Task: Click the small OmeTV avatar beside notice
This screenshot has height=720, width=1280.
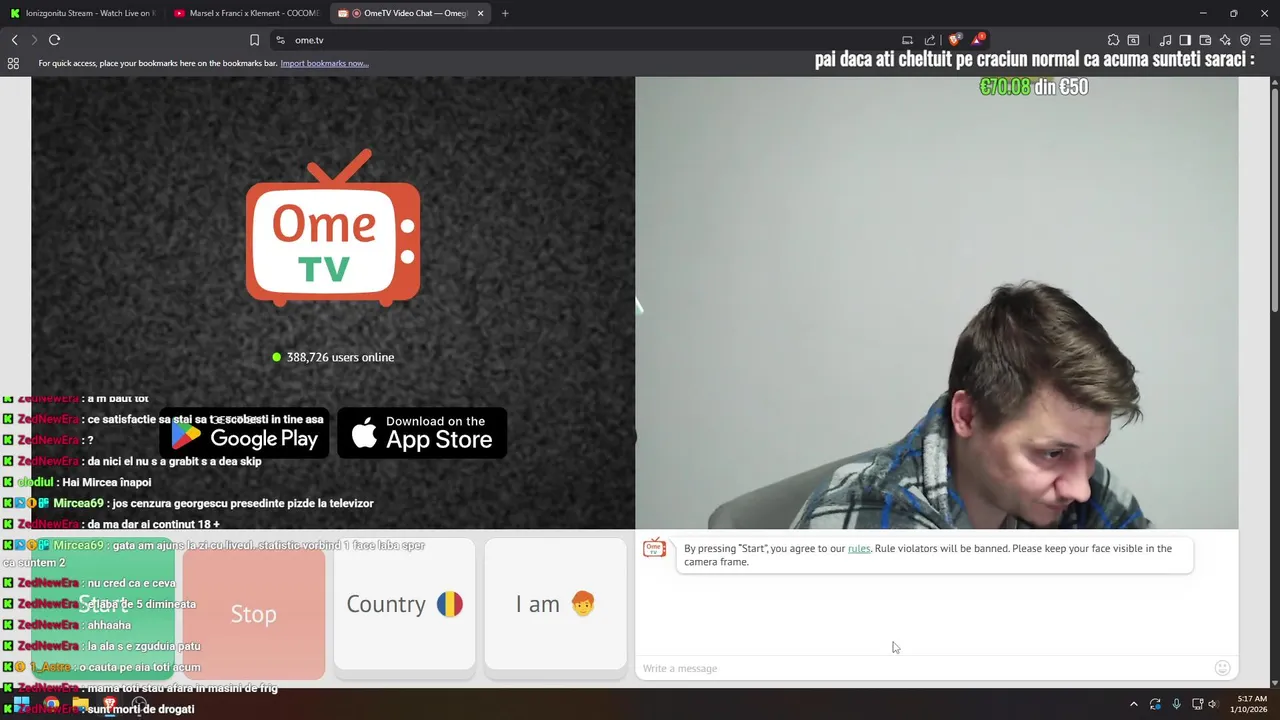Action: point(654,548)
